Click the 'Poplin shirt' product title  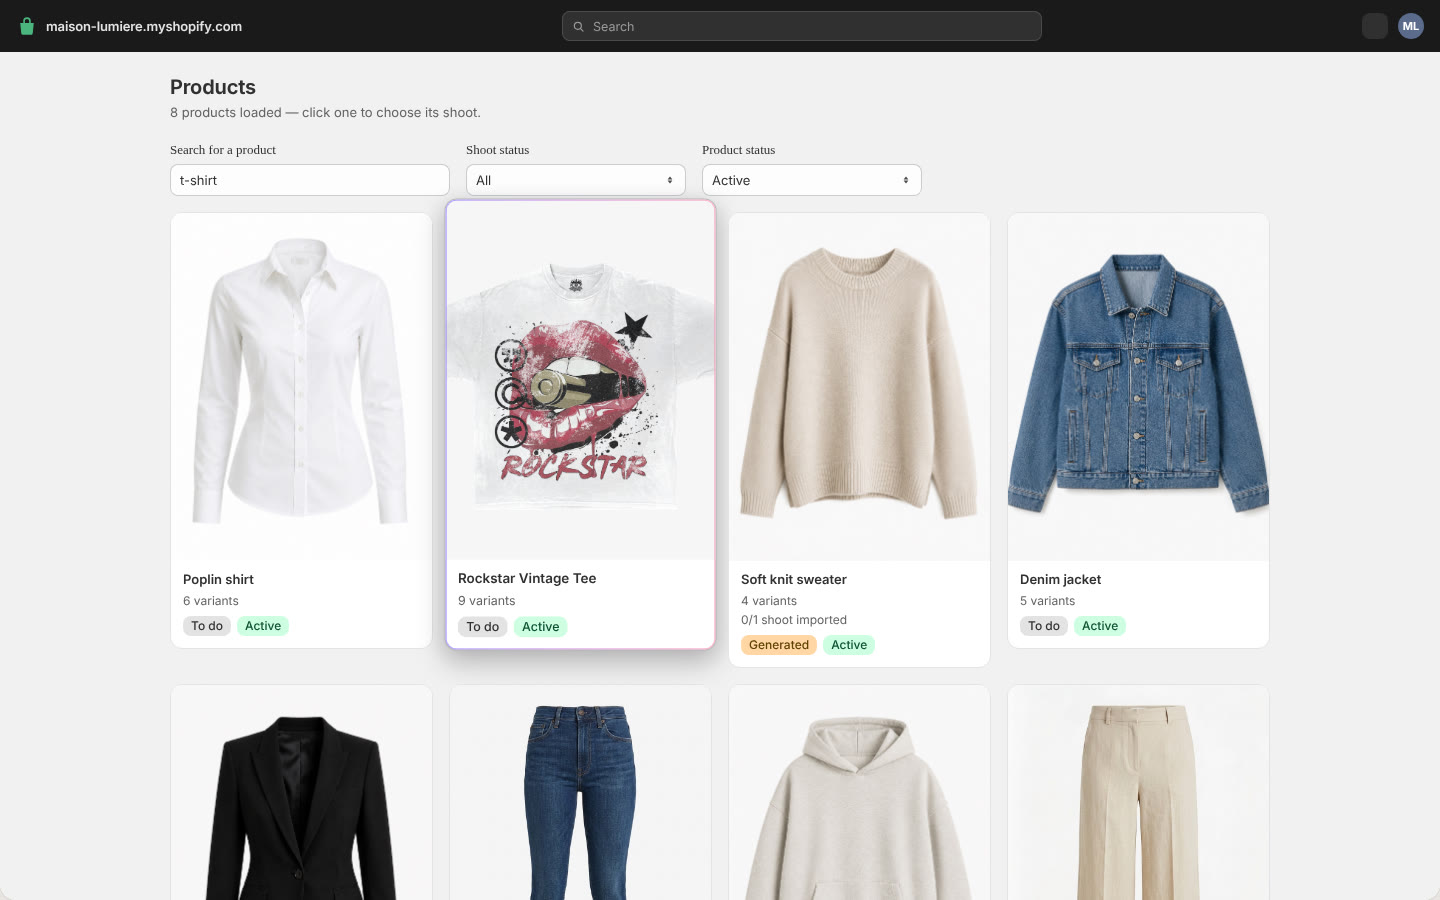[x=218, y=579]
